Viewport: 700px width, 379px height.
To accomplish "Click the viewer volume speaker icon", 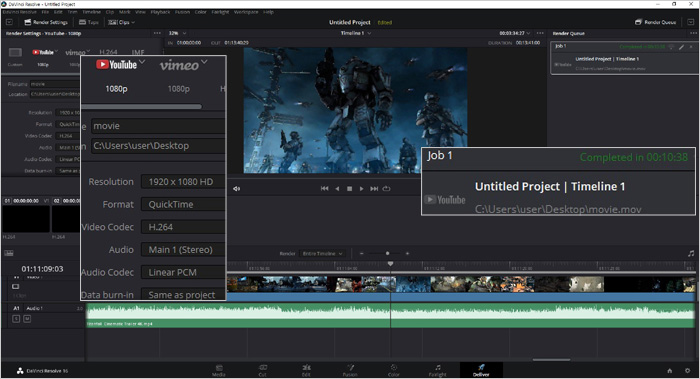I will click(236, 189).
